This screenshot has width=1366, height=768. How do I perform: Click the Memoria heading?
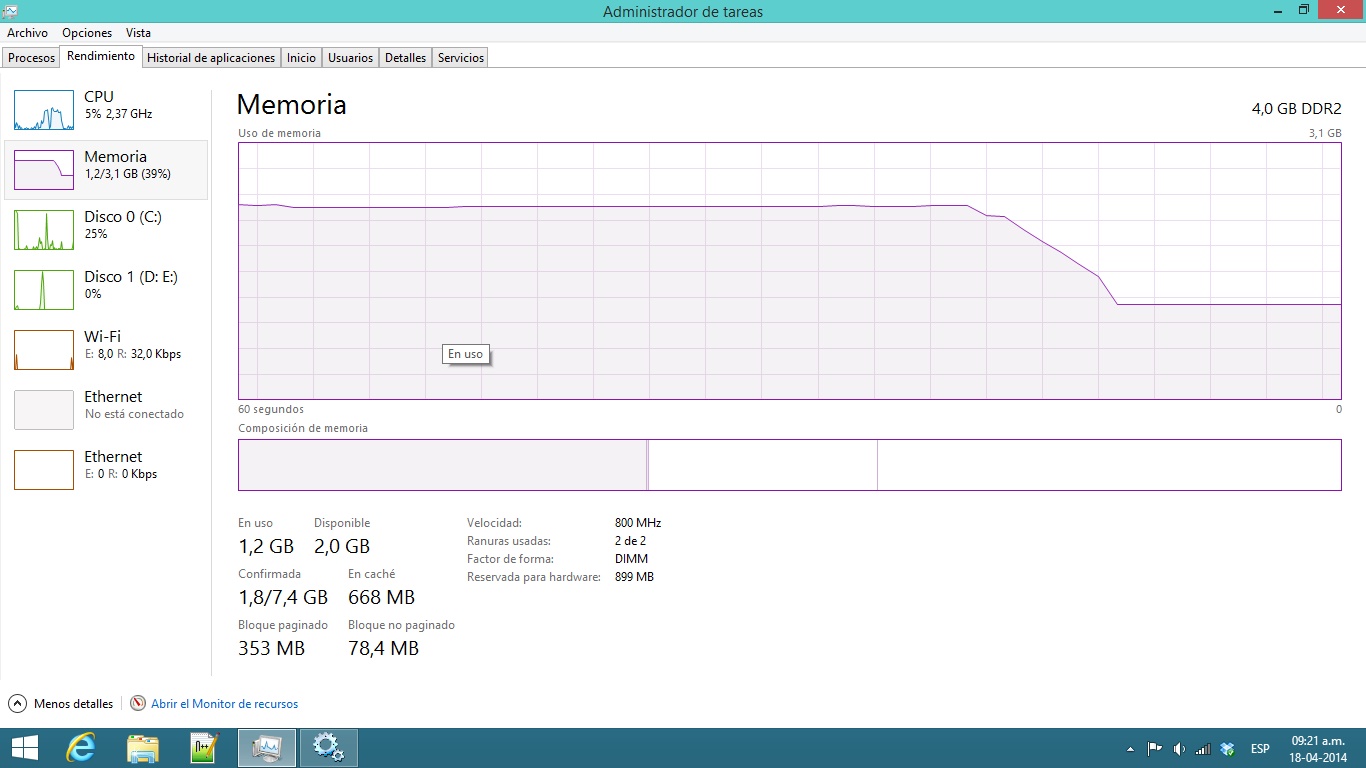pos(292,105)
